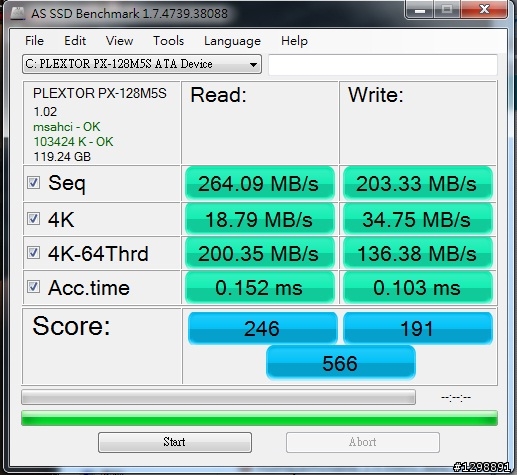Click the Read: column header
Viewport: 517px width, 475px height.
tap(218, 95)
